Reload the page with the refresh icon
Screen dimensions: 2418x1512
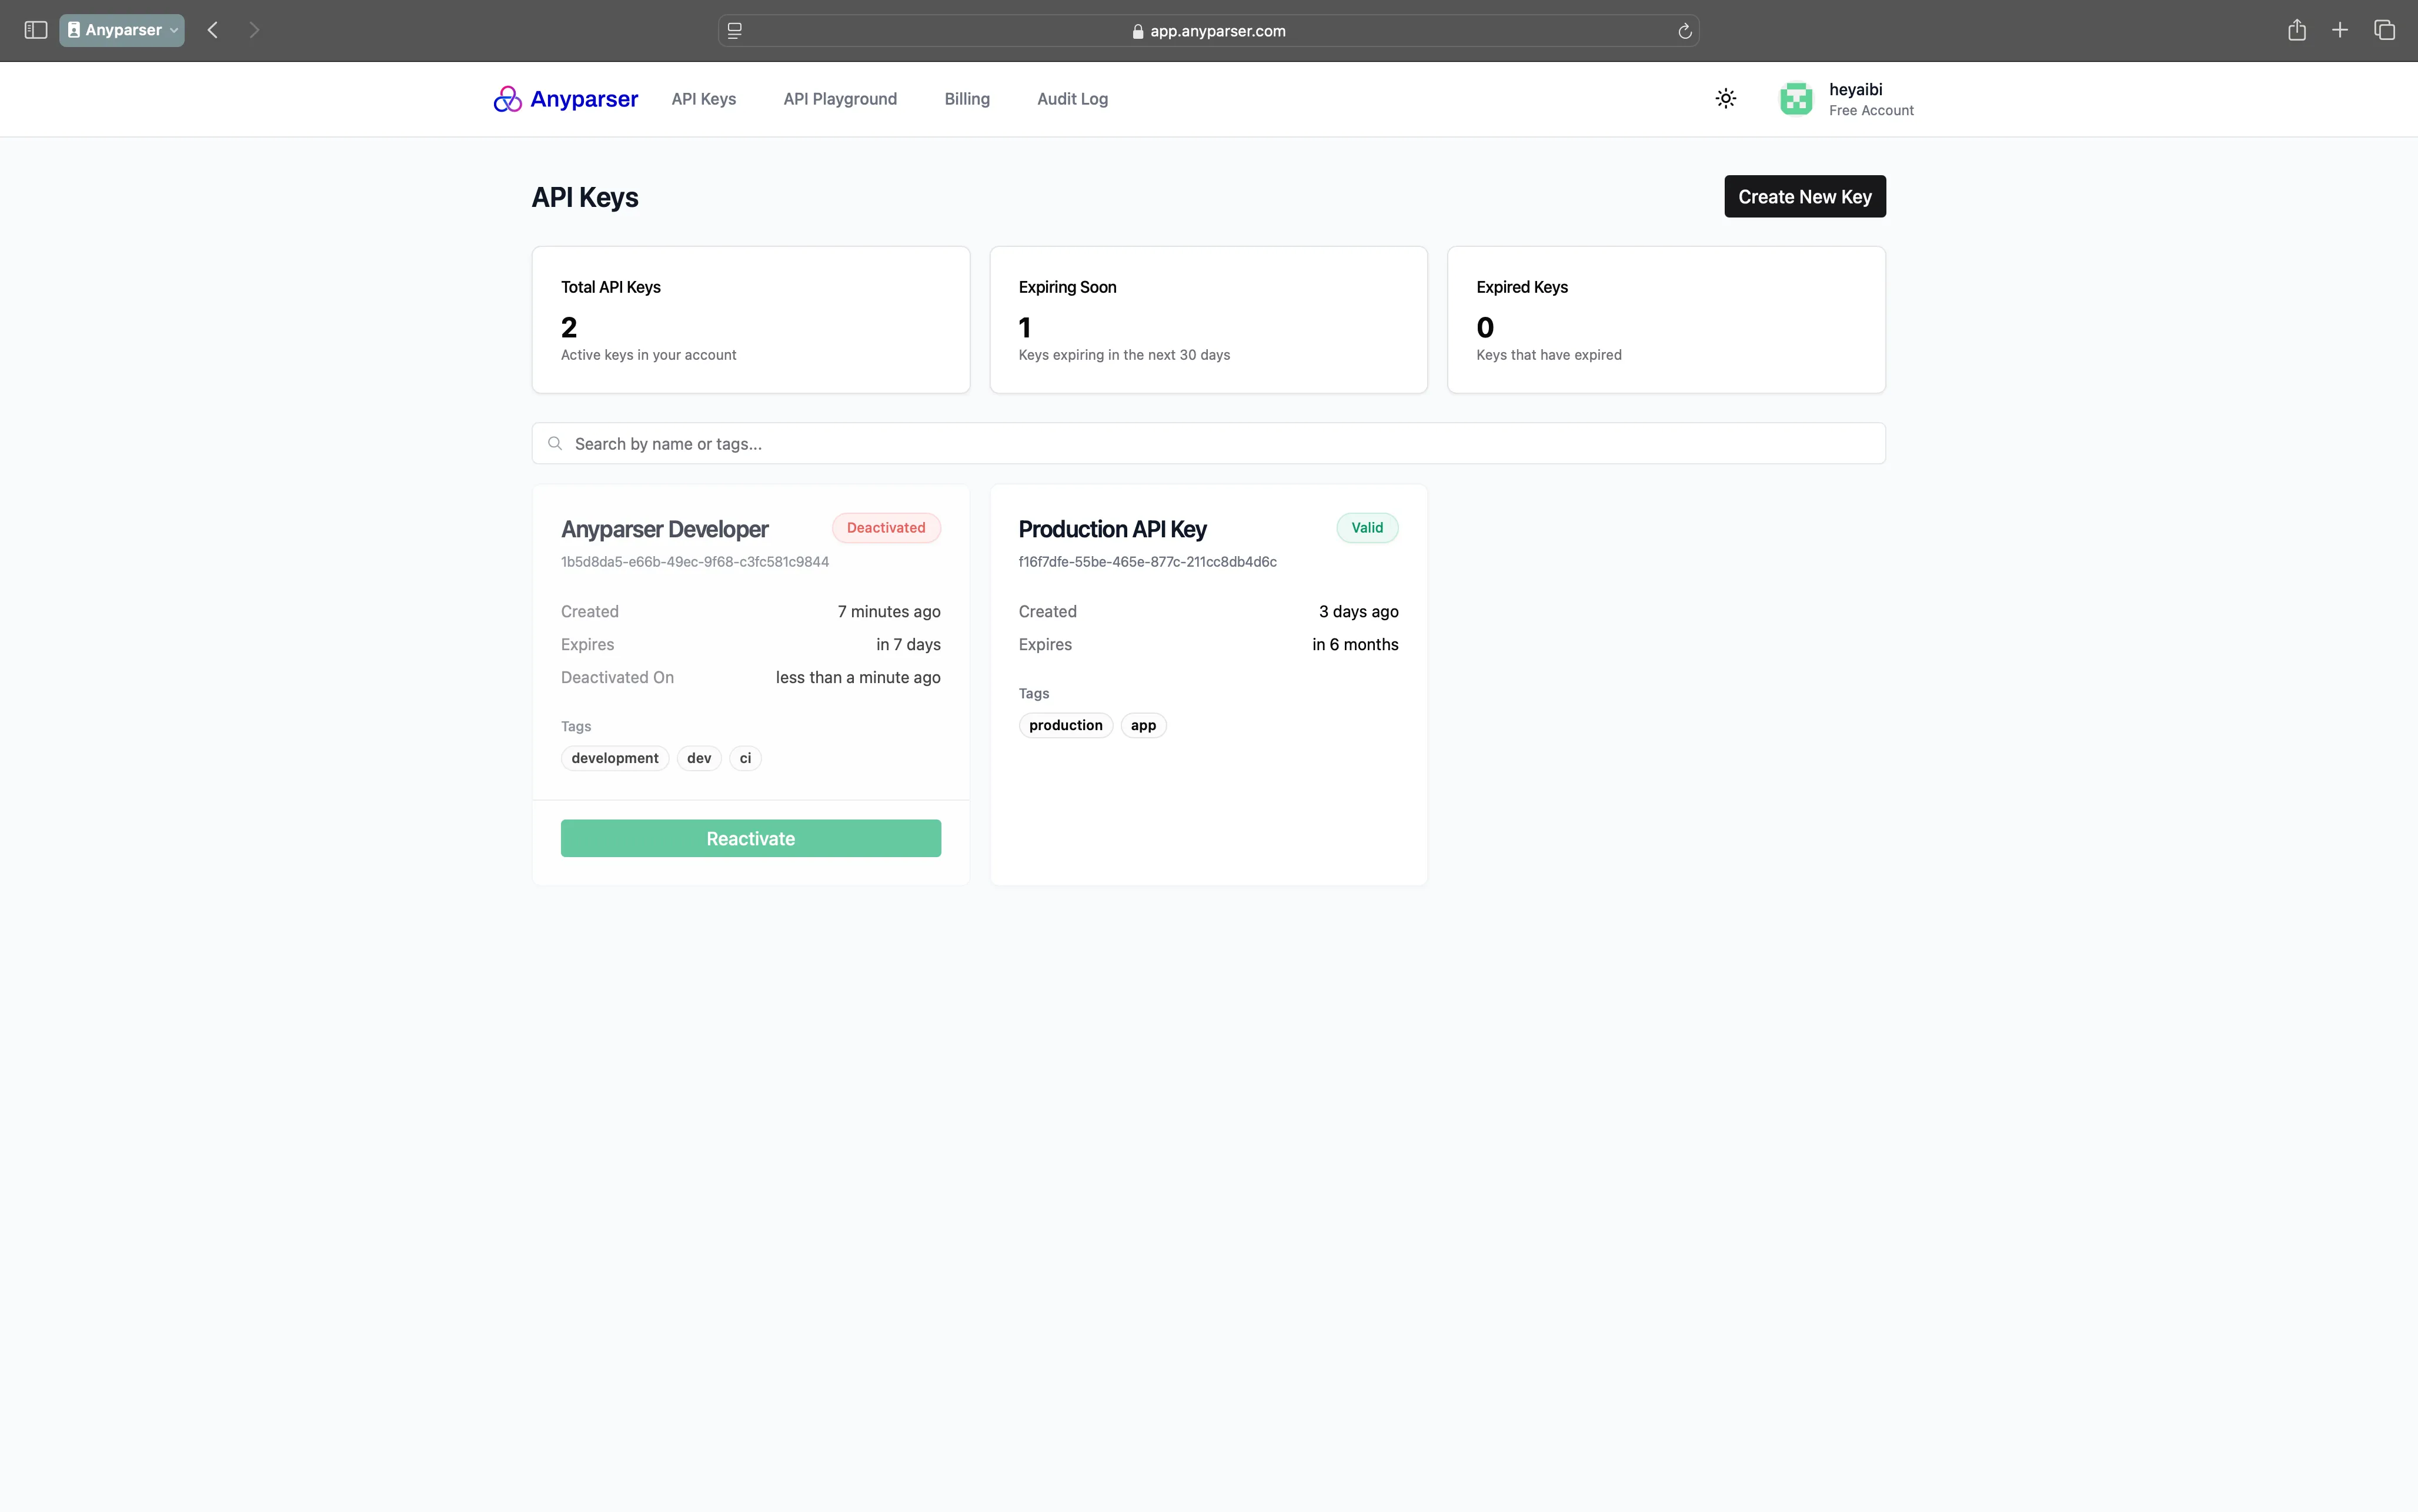click(1685, 31)
